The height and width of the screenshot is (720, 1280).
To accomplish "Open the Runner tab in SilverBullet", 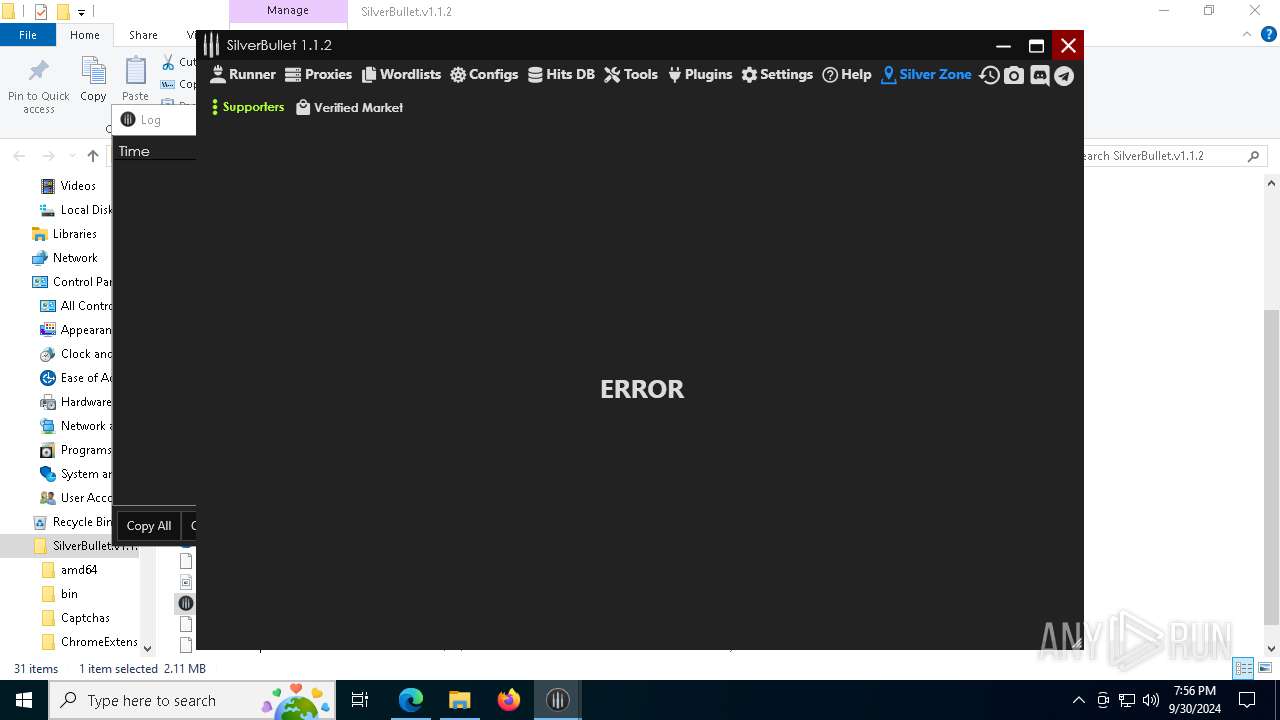I will click(x=243, y=74).
